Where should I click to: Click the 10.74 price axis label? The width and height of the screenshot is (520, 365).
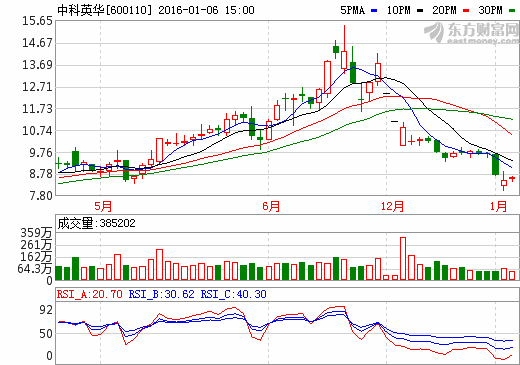click(x=37, y=131)
